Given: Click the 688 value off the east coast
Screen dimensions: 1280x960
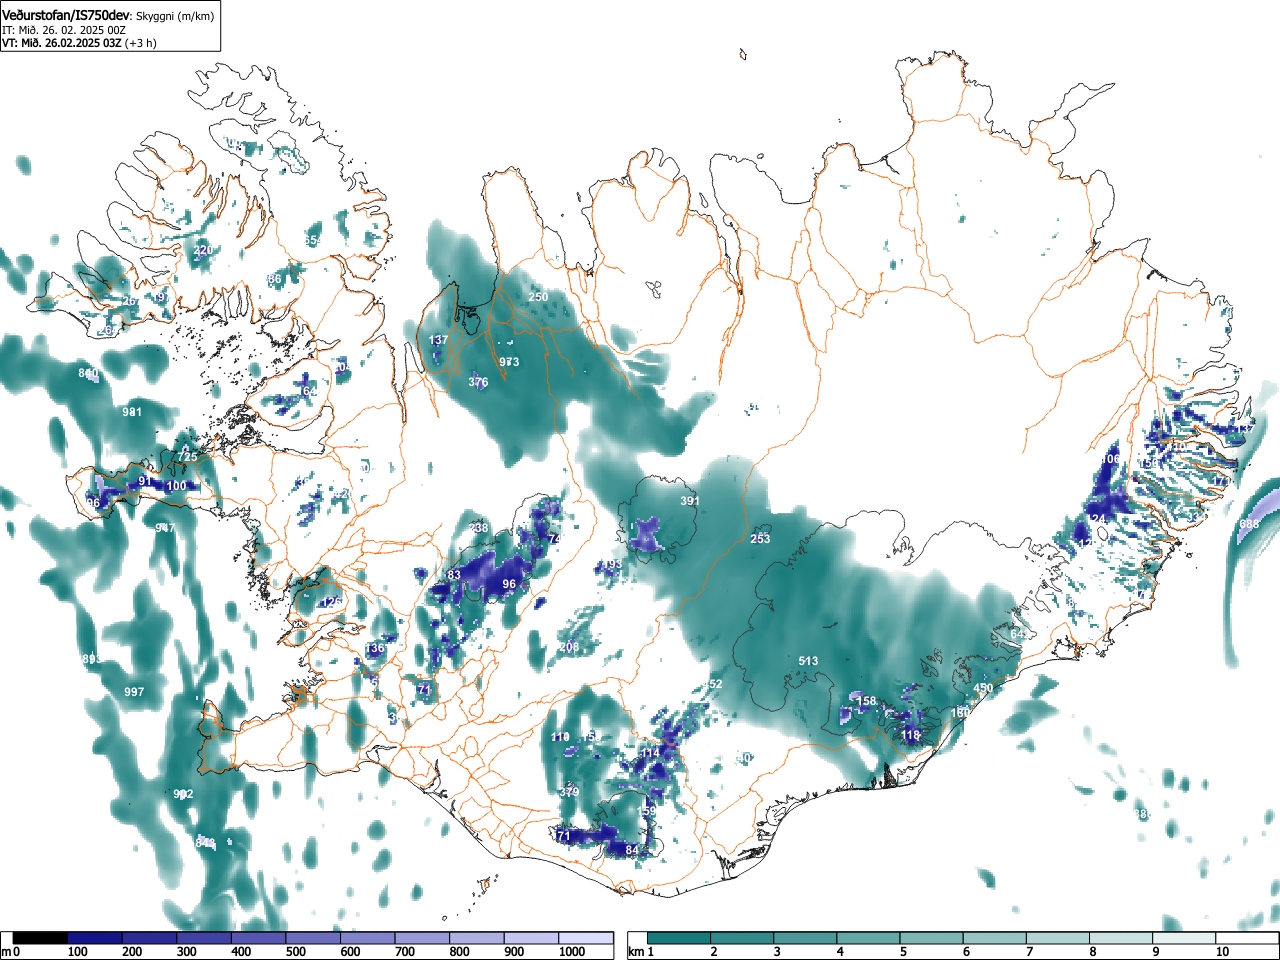Looking at the screenshot, I should [1249, 524].
